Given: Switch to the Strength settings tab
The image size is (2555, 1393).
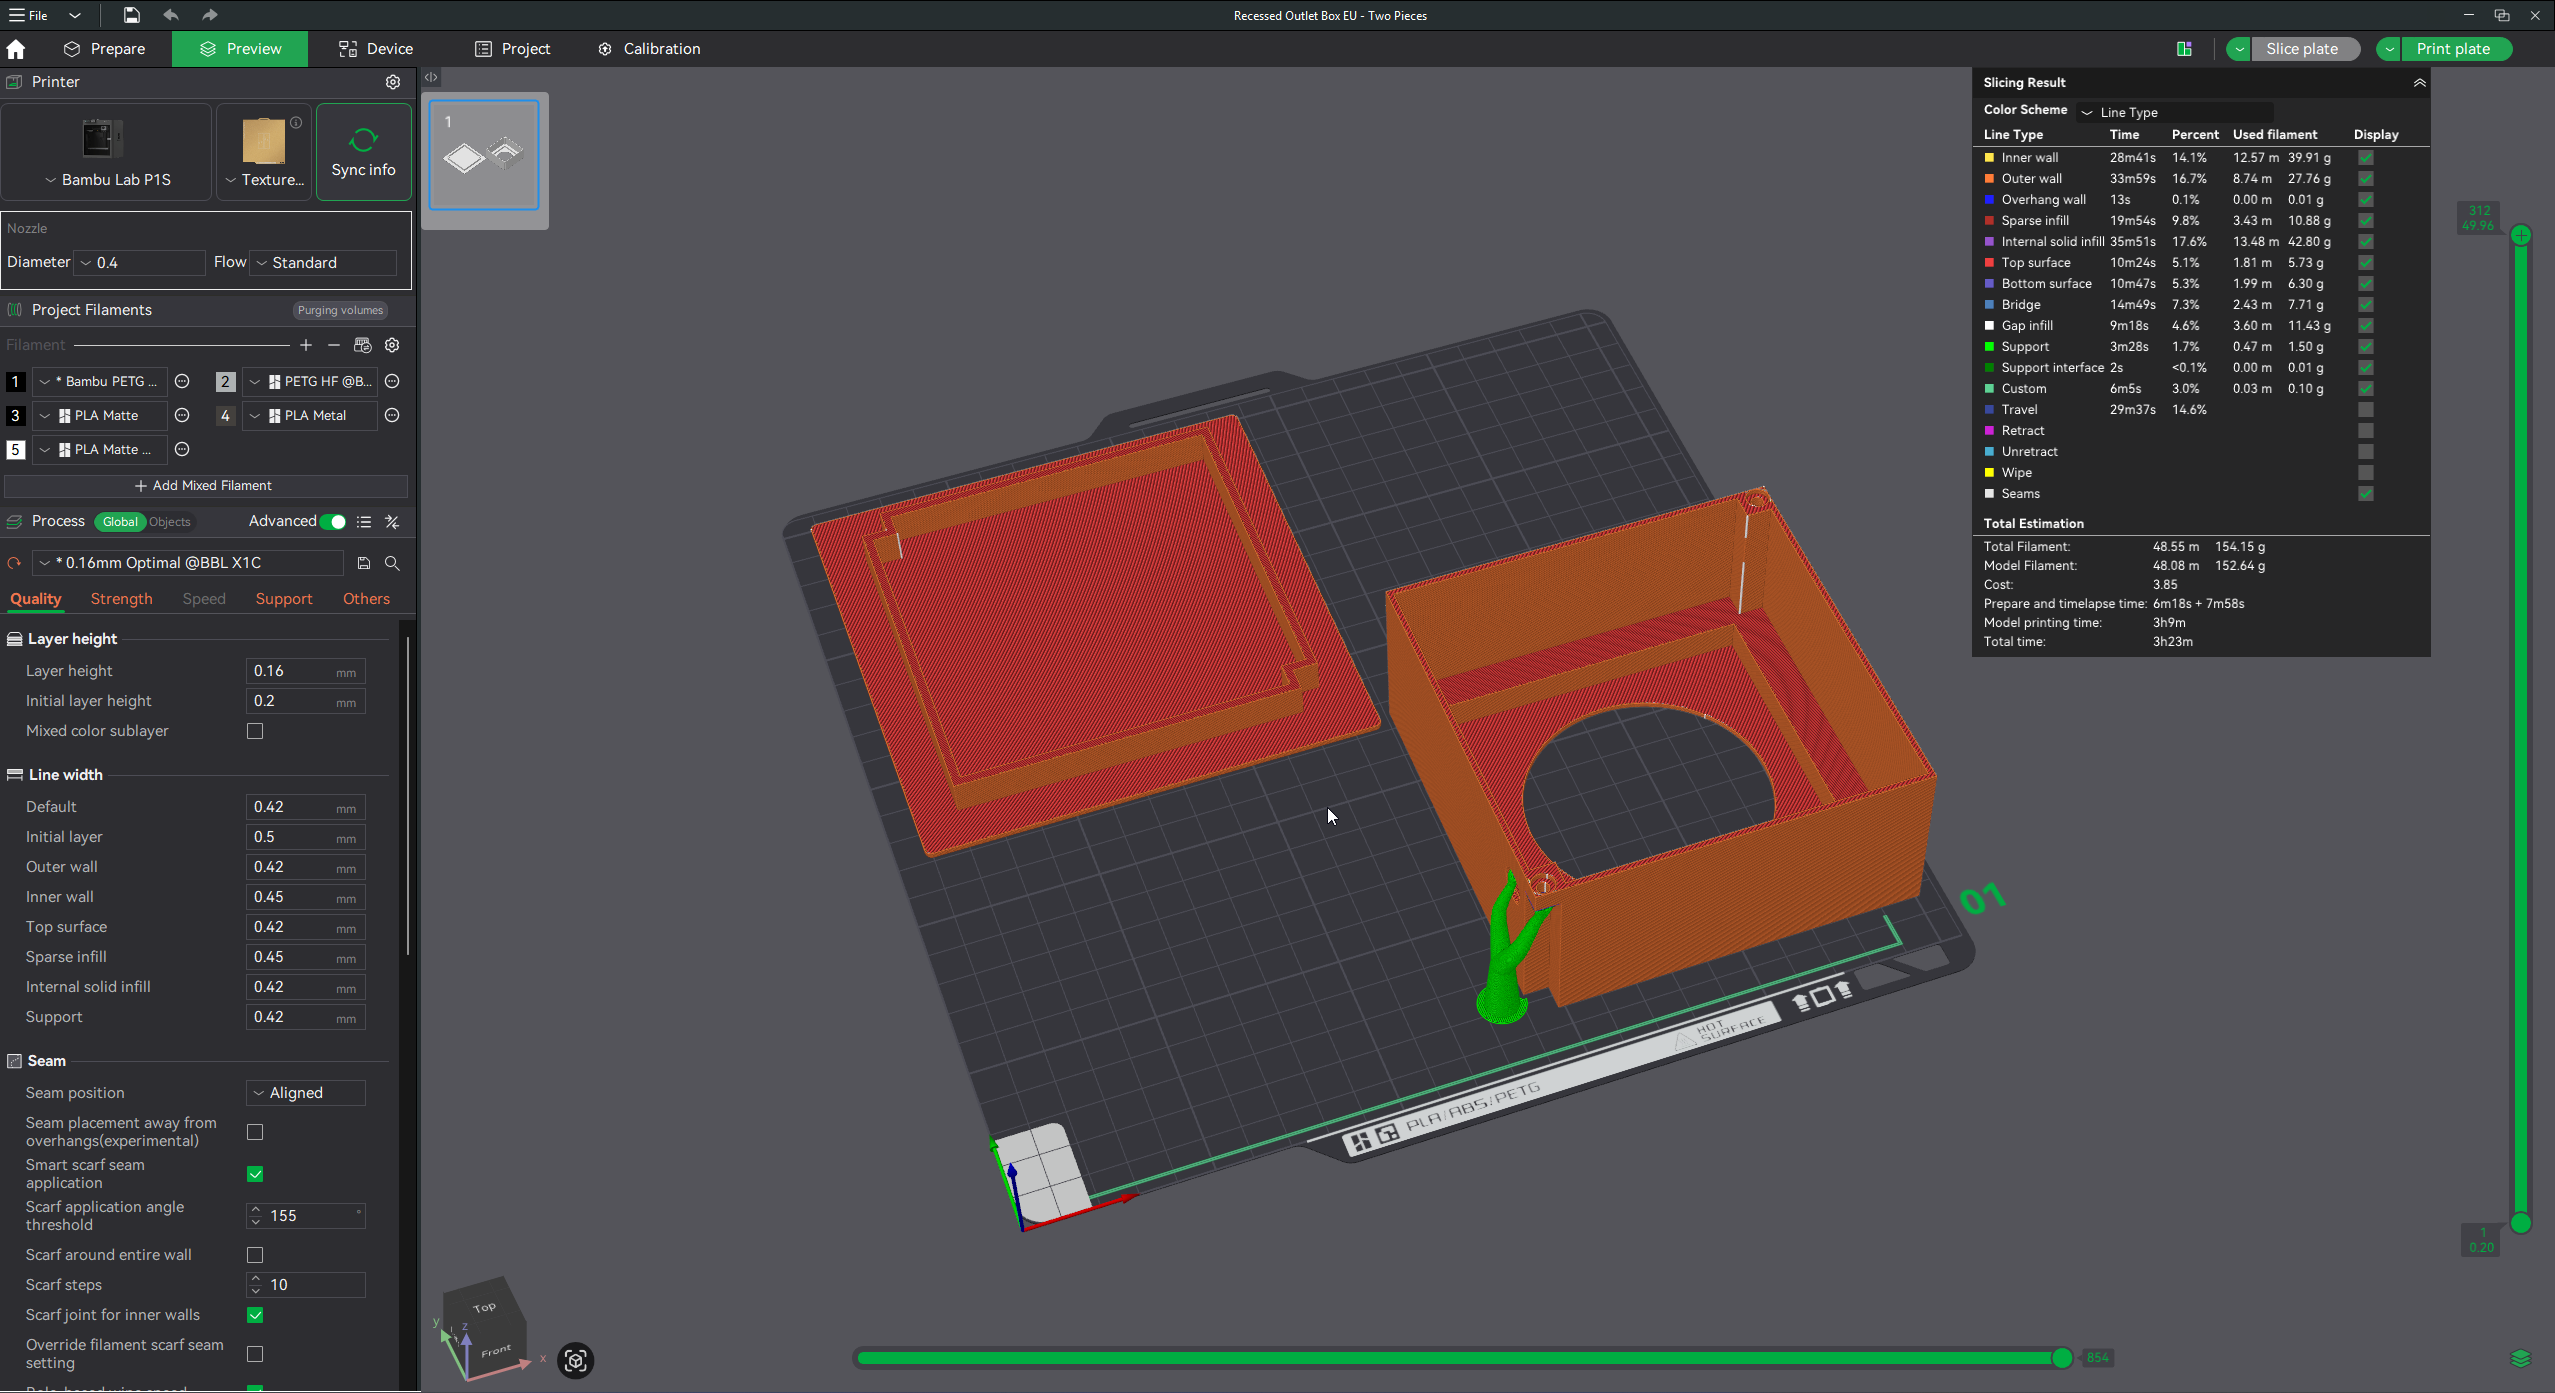Looking at the screenshot, I should click(x=121, y=599).
